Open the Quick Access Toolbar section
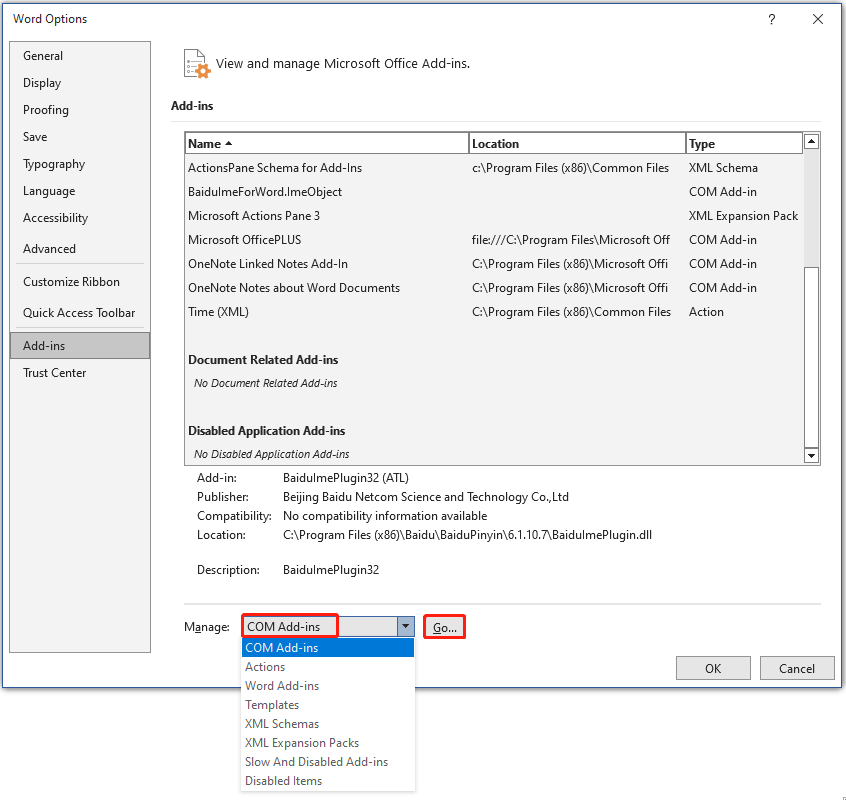 [x=79, y=312]
